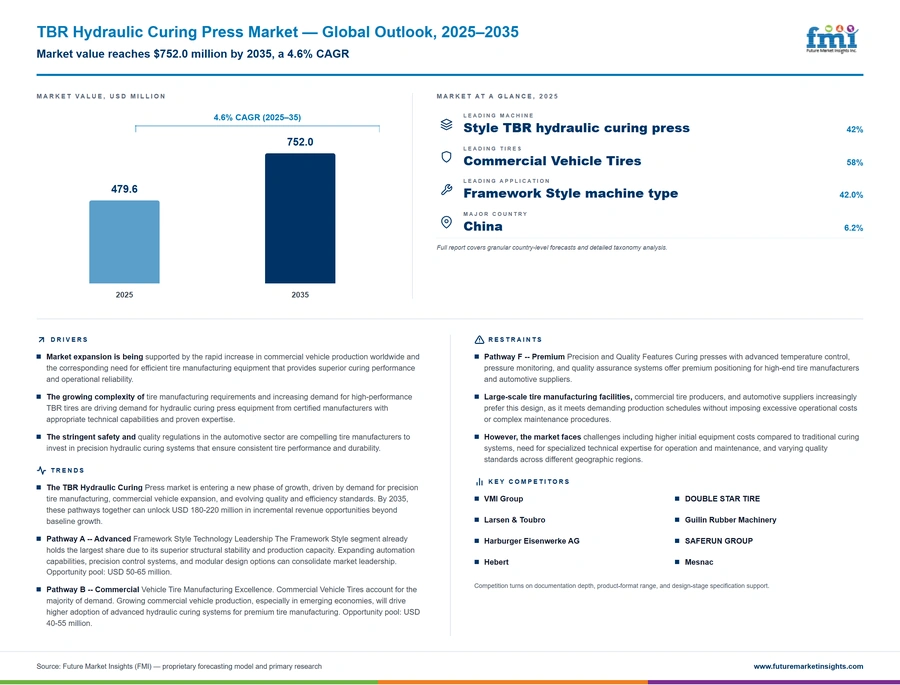The height and width of the screenshot is (685, 900).
Task: Click the layers icon beside Leading Machine
Action: coord(446,125)
